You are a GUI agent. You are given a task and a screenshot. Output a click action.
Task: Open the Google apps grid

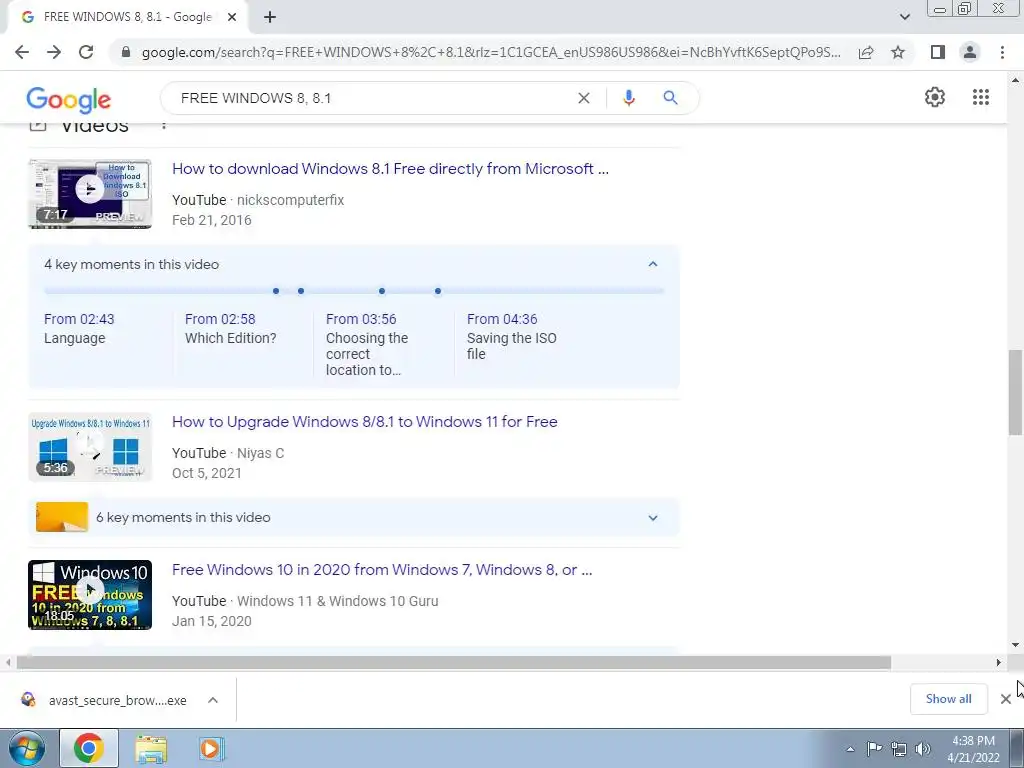pos(981,97)
